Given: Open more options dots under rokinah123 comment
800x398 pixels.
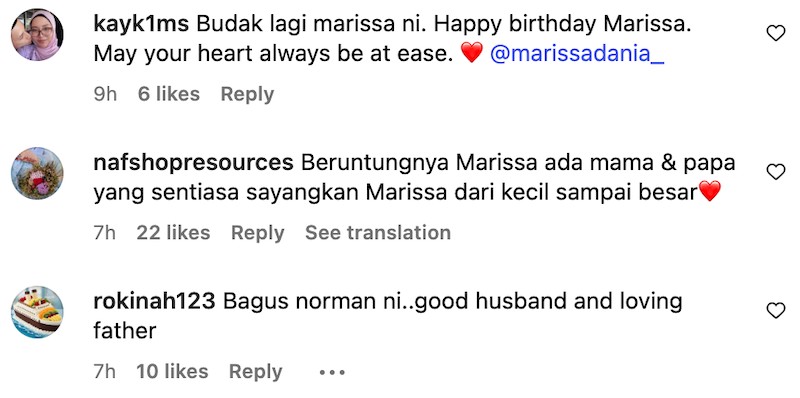Looking at the screenshot, I should click(332, 372).
